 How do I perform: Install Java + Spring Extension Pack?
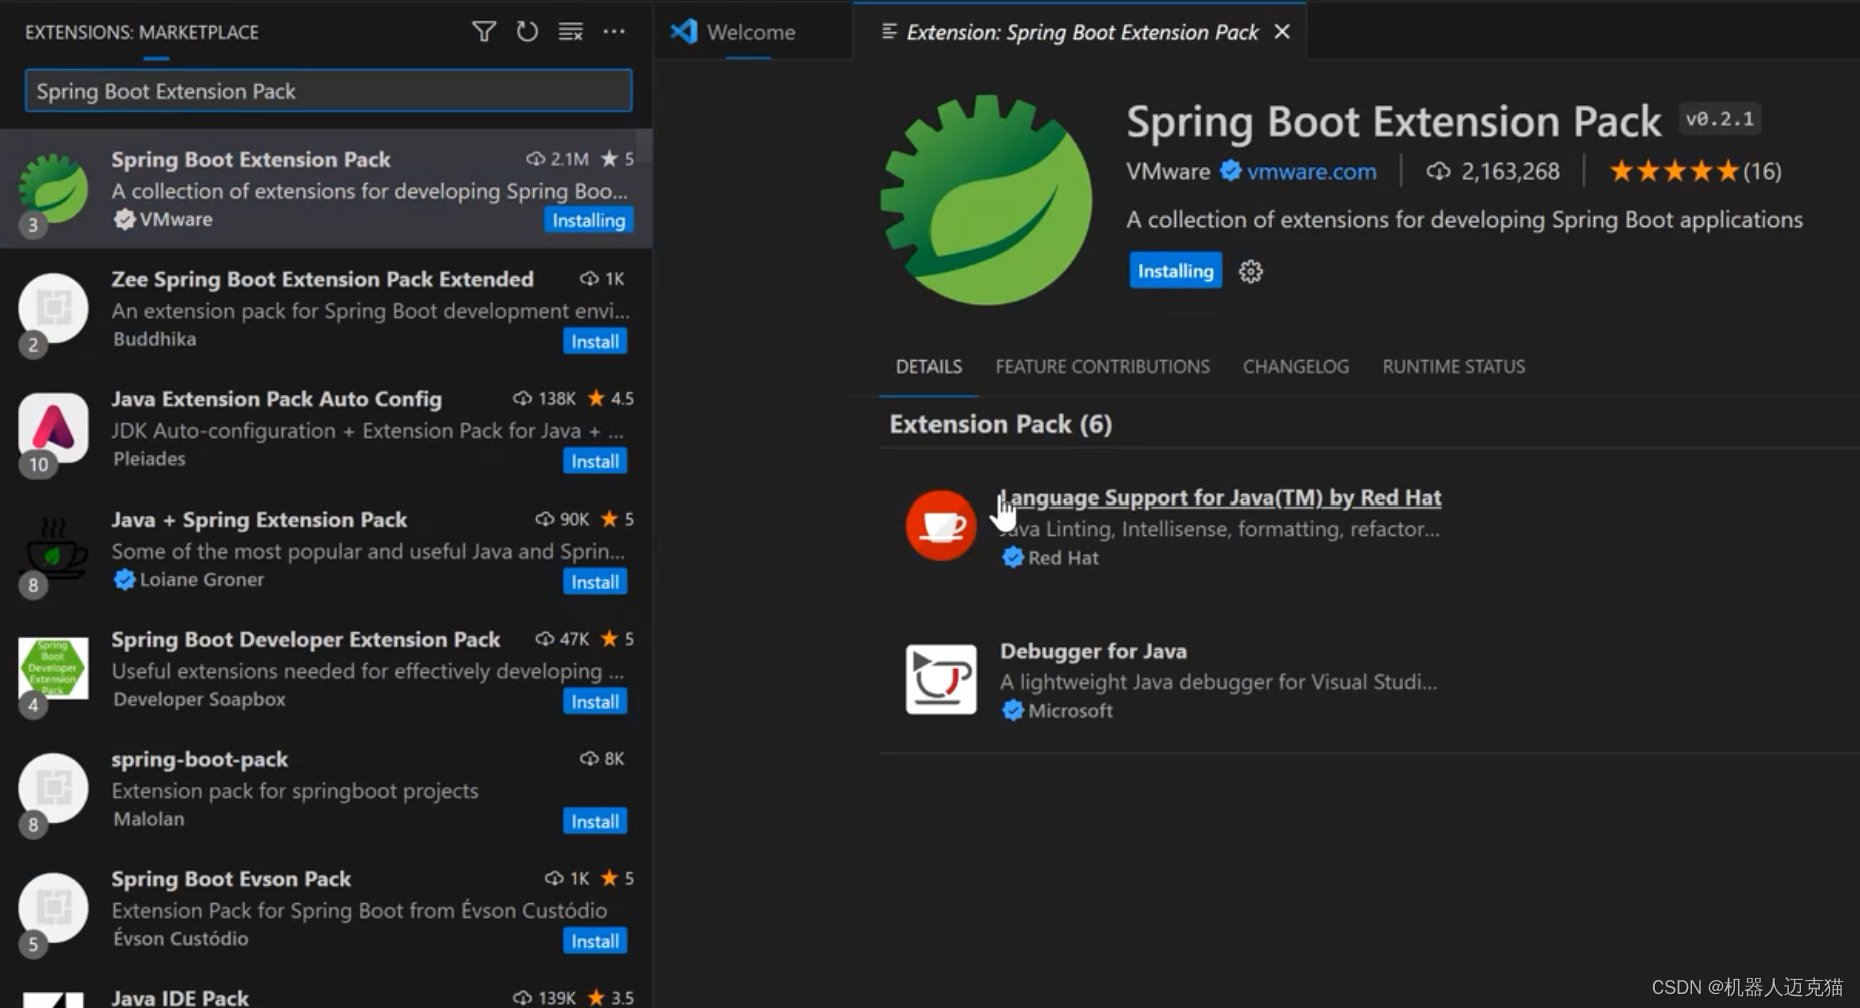pos(595,582)
